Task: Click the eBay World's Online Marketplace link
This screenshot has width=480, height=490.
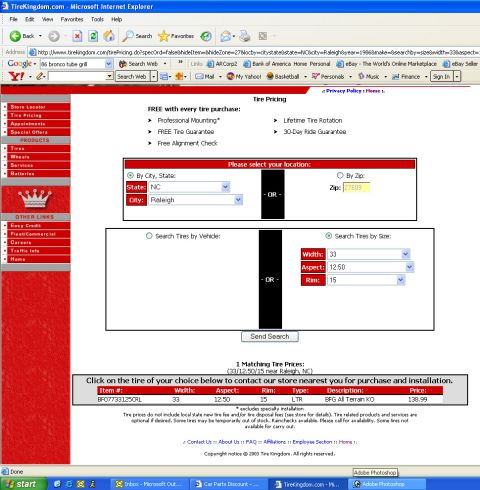Action: (x=387, y=64)
